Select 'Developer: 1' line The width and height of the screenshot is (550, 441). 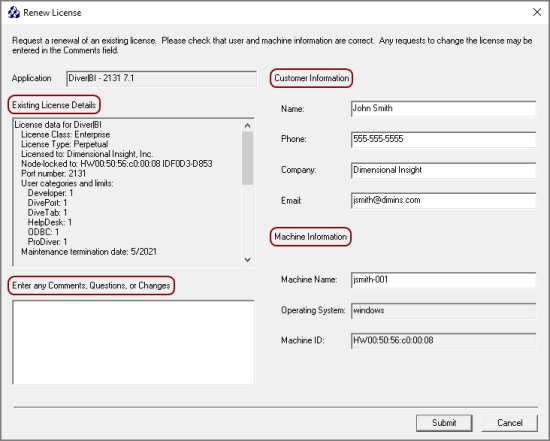coord(51,193)
